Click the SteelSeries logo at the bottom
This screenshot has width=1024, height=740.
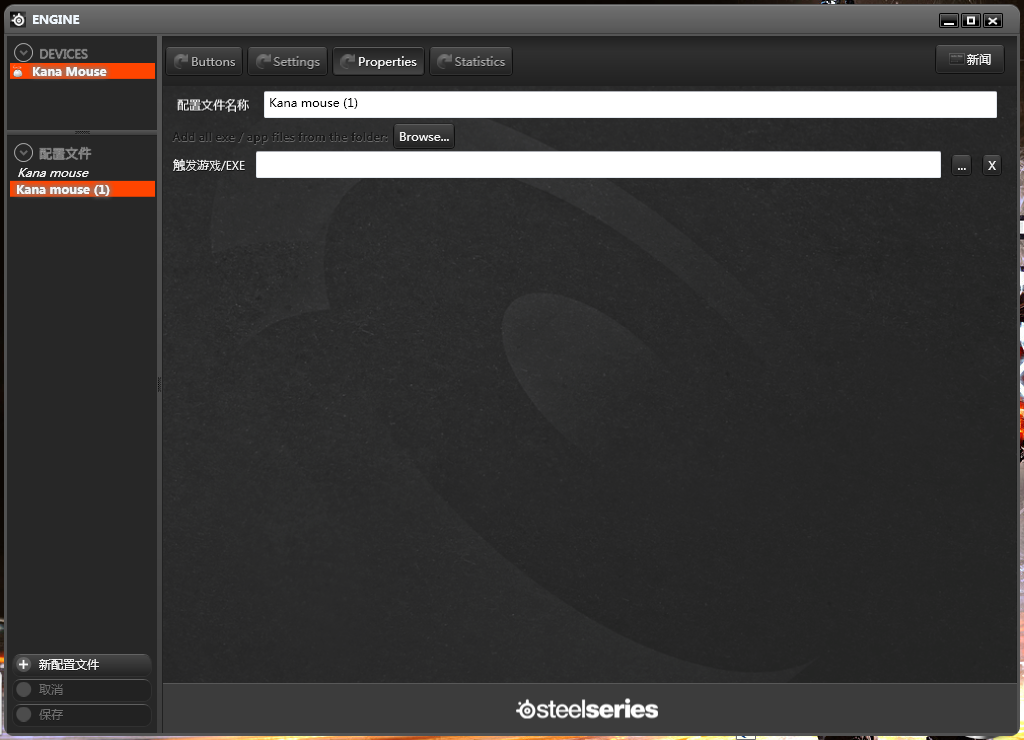587,709
